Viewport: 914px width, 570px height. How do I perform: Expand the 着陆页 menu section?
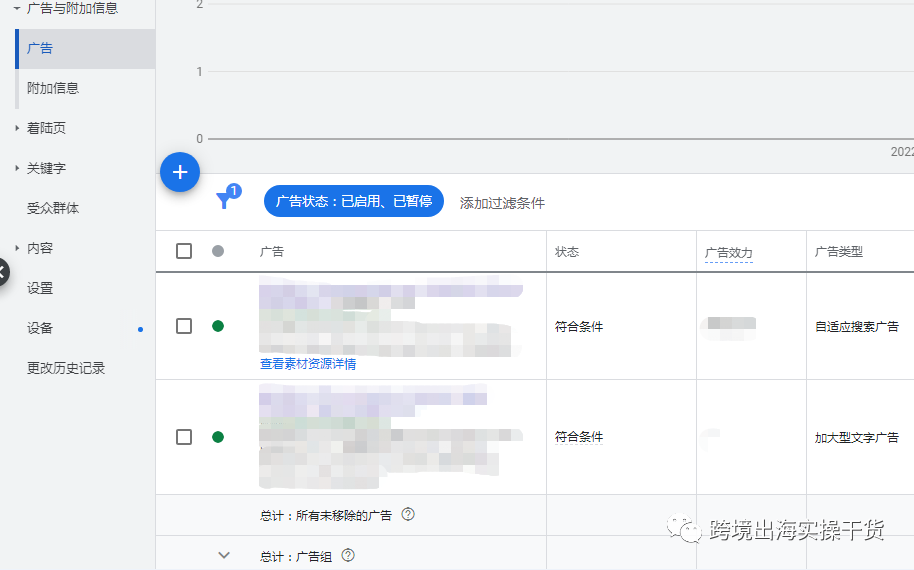point(17,128)
